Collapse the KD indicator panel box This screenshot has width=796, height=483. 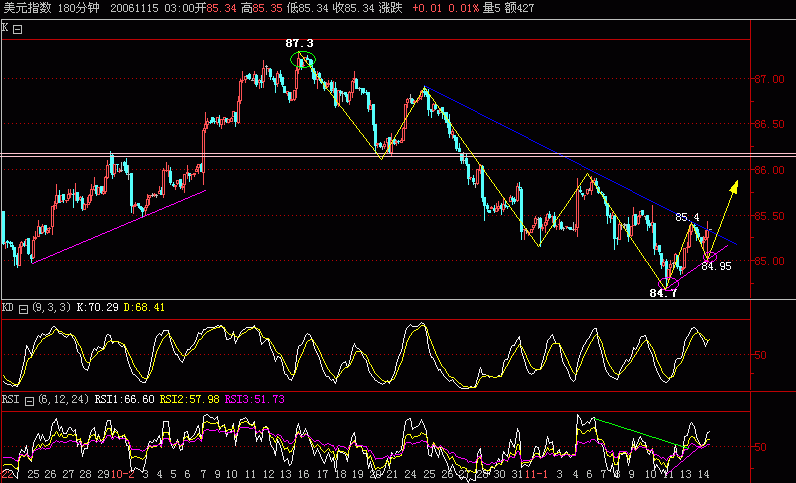pos(23,309)
